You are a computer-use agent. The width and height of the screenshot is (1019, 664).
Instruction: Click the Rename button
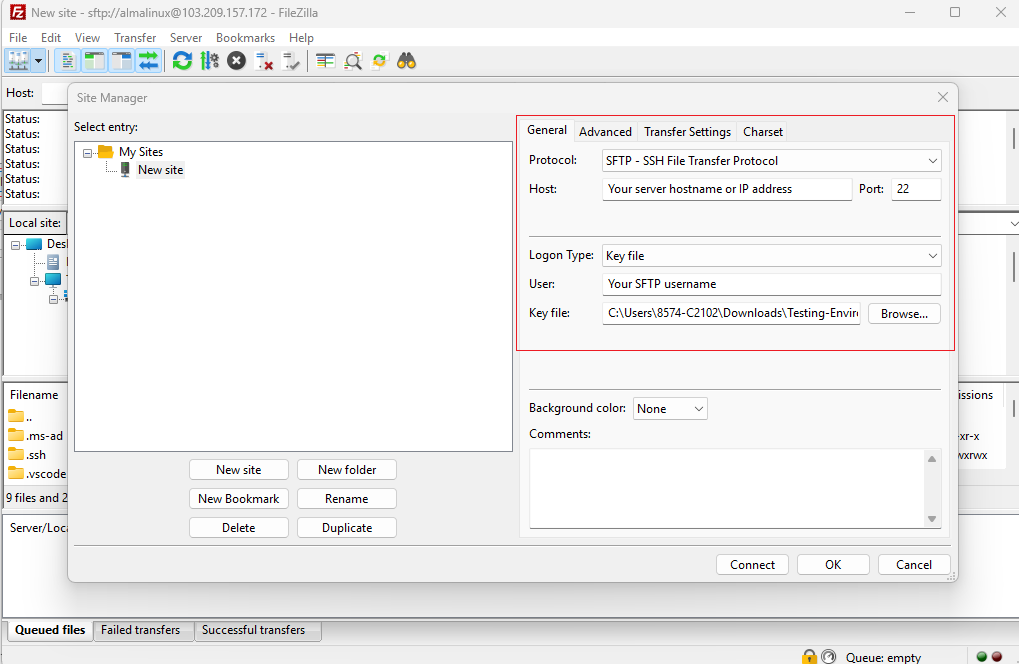(x=347, y=499)
